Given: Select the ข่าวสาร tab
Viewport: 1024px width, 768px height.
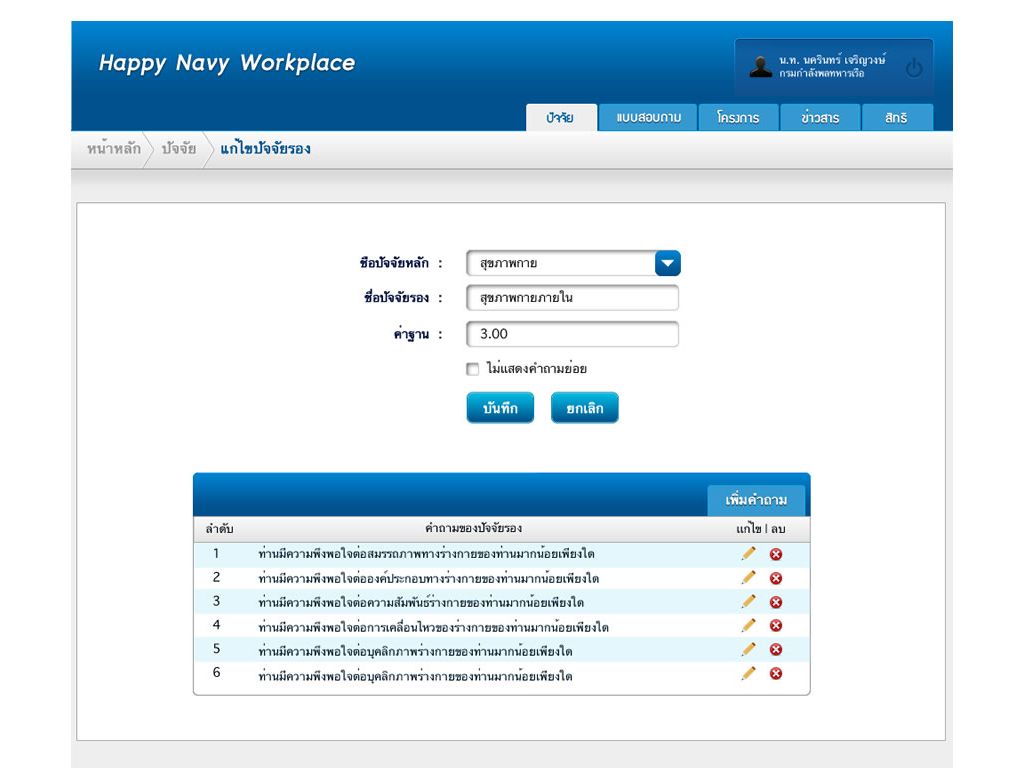Looking at the screenshot, I should (820, 118).
